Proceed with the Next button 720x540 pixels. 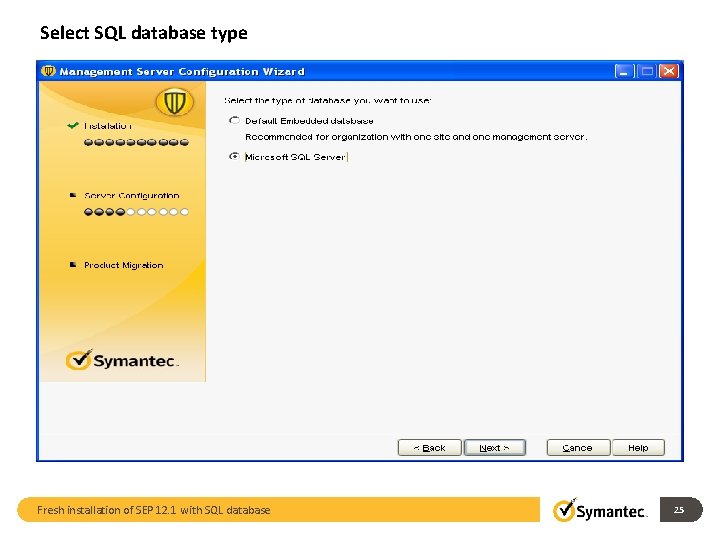click(495, 448)
